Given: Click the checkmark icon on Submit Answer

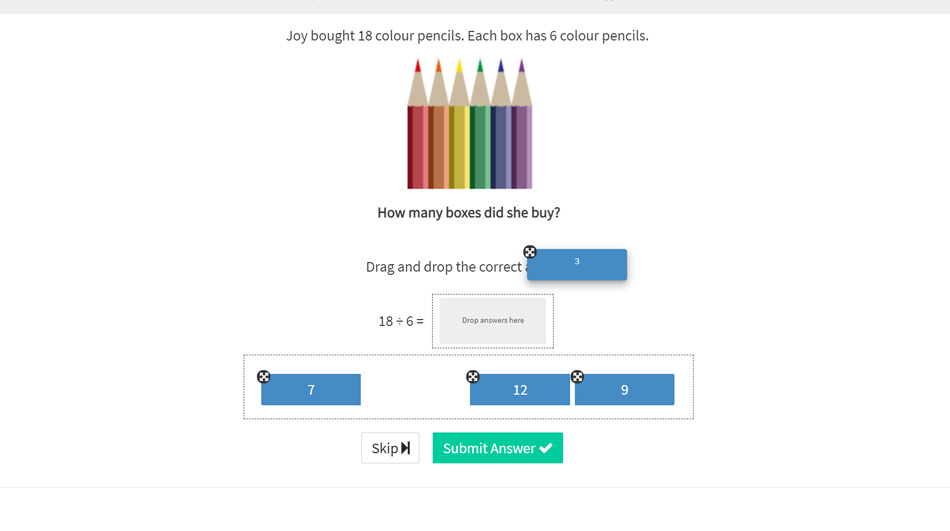Looking at the screenshot, I should 546,448.
